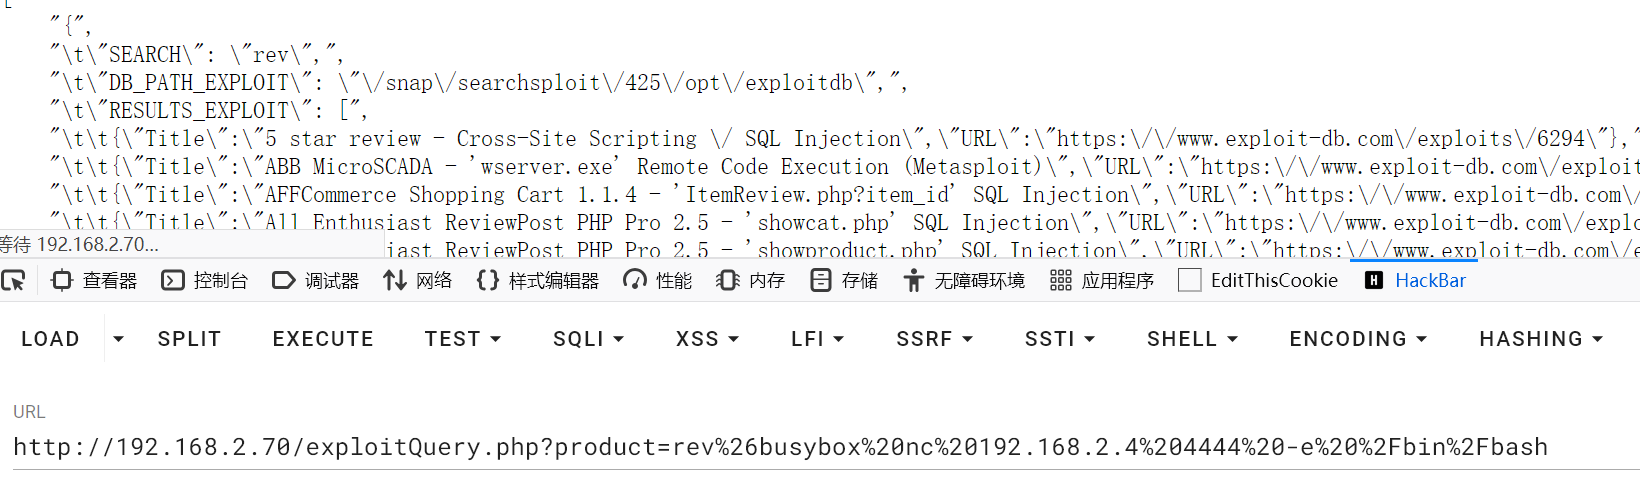
Task: Open the SQLI dropdown menu
Action: click(x=588, y=339)
